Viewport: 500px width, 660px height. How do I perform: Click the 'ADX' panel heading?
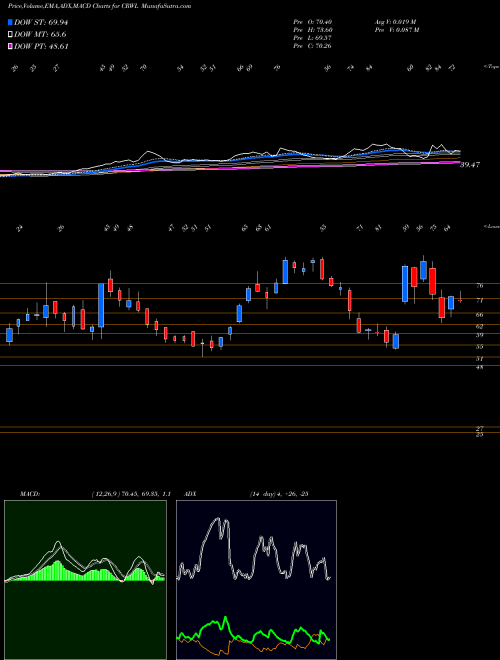[x=190, y=494]
